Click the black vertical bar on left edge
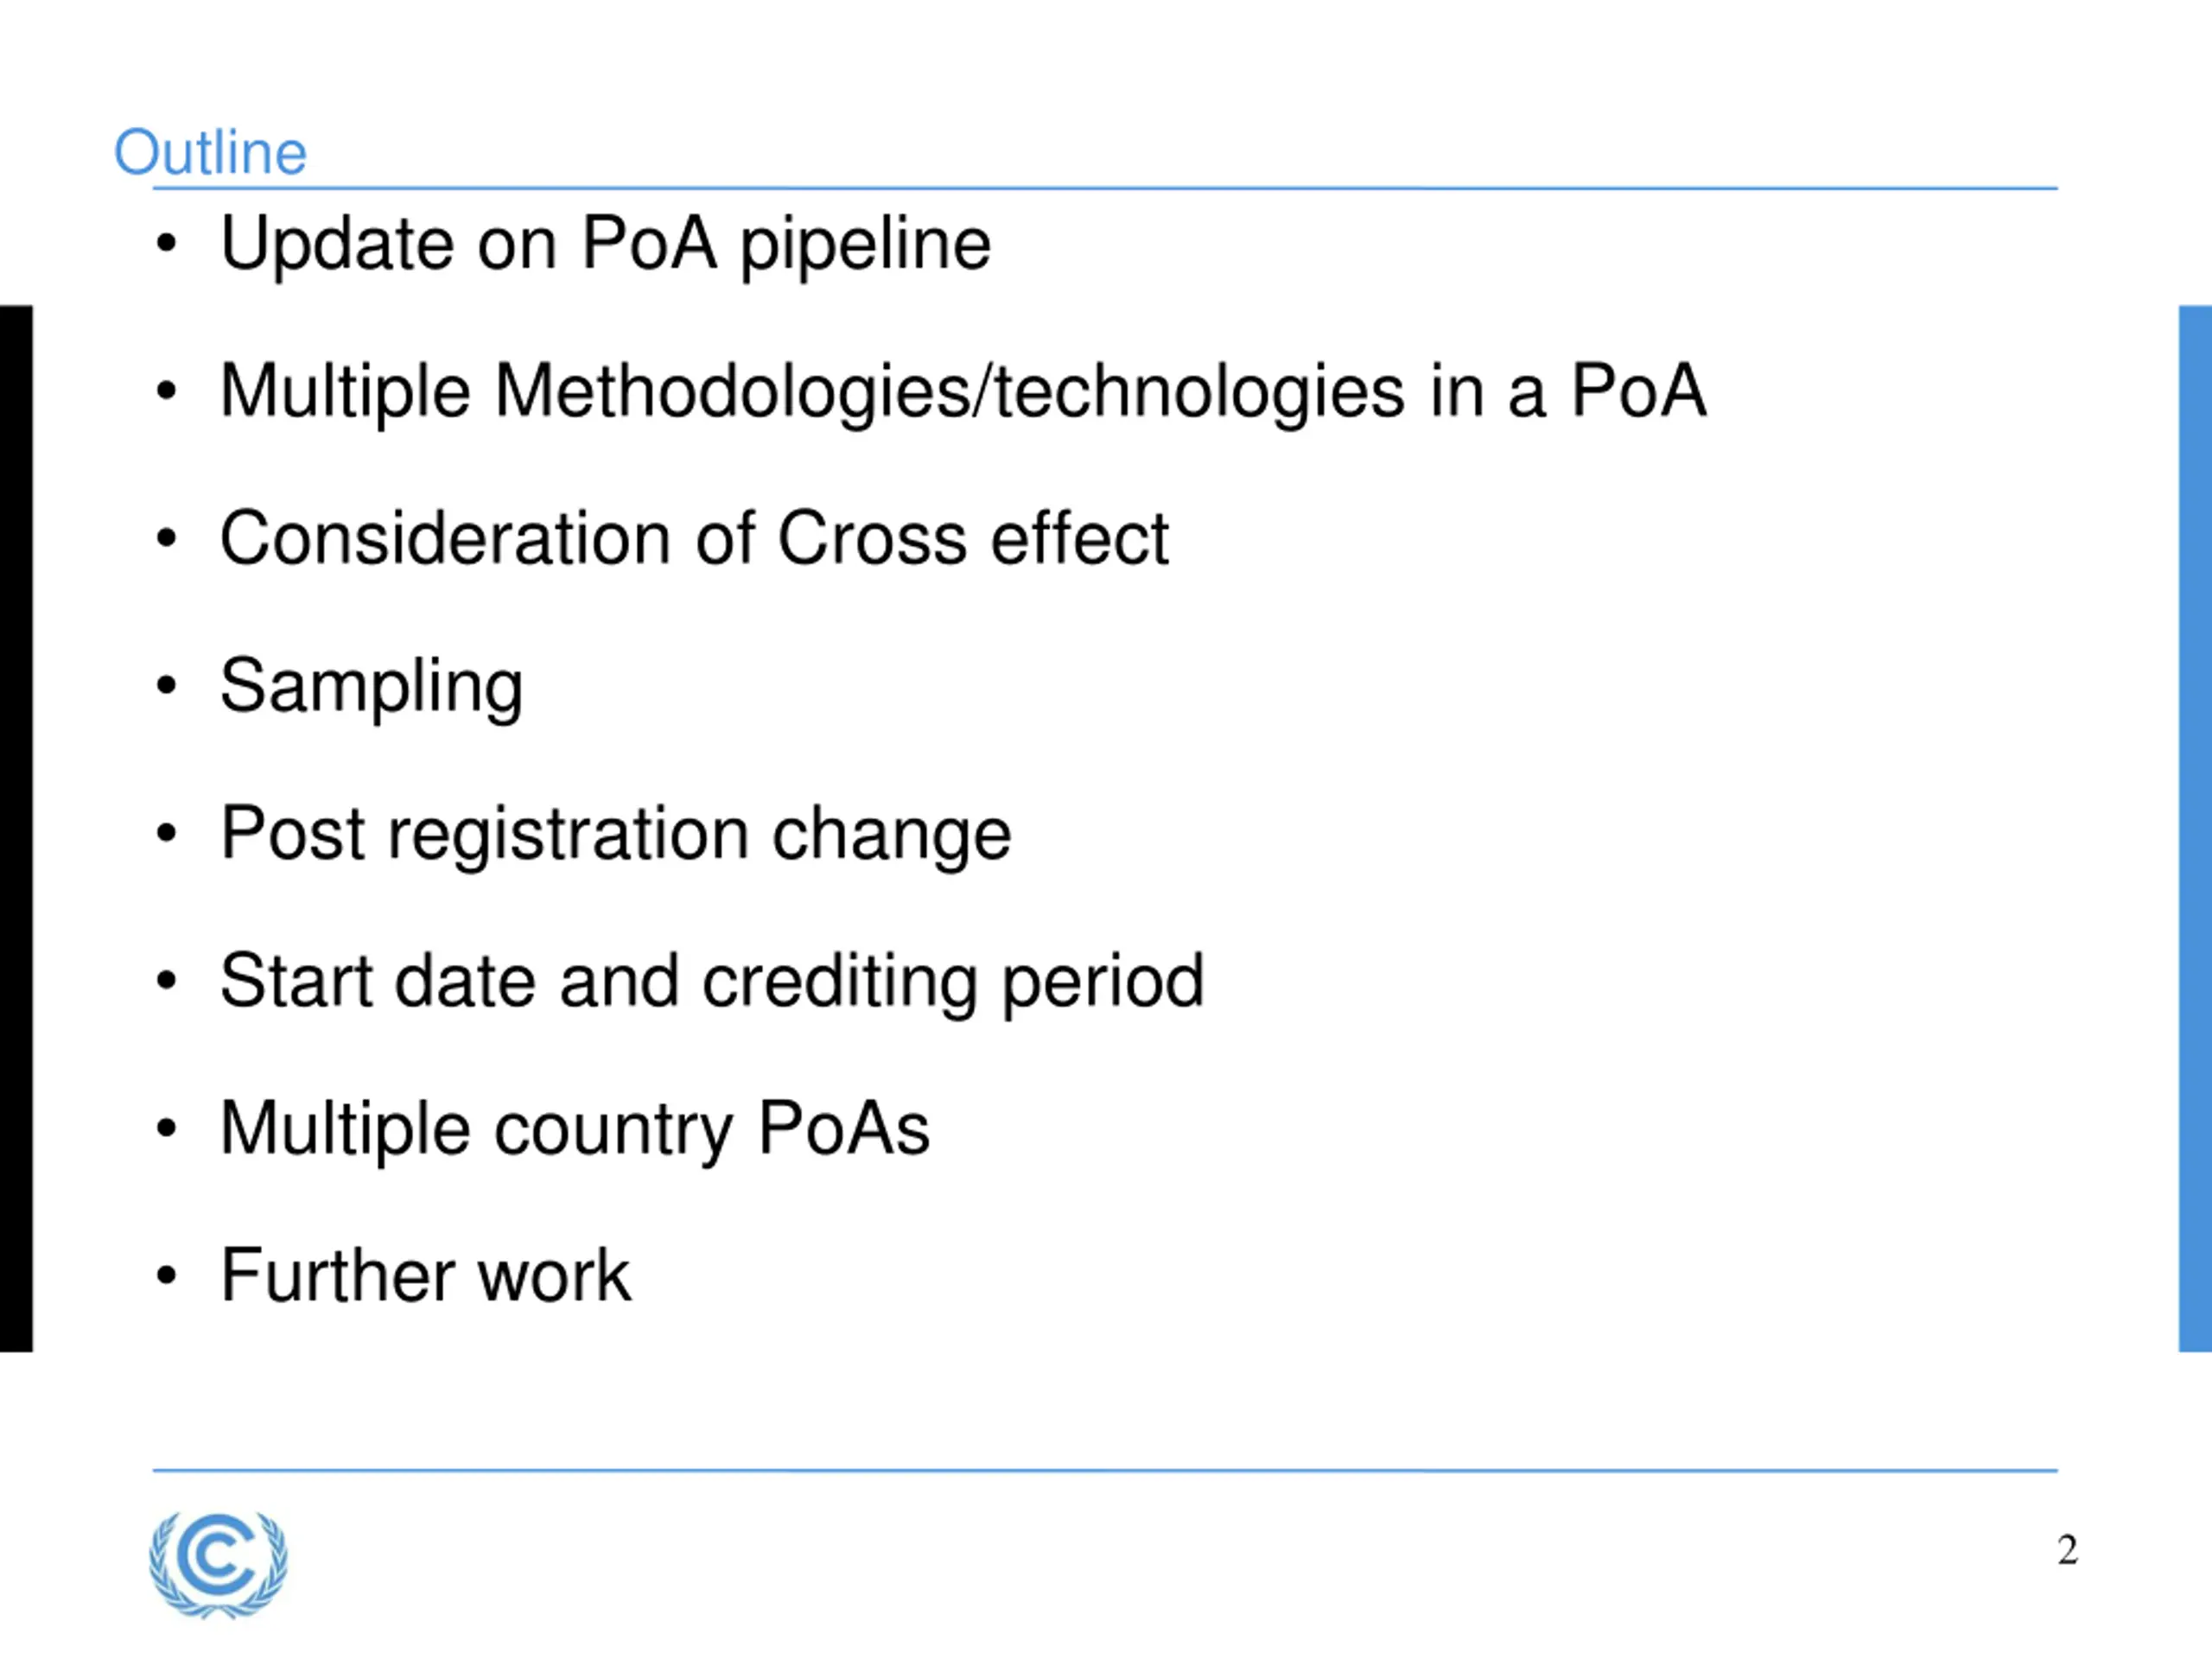The width and height of the screenshot is (2212, 1659). point(16,829)
